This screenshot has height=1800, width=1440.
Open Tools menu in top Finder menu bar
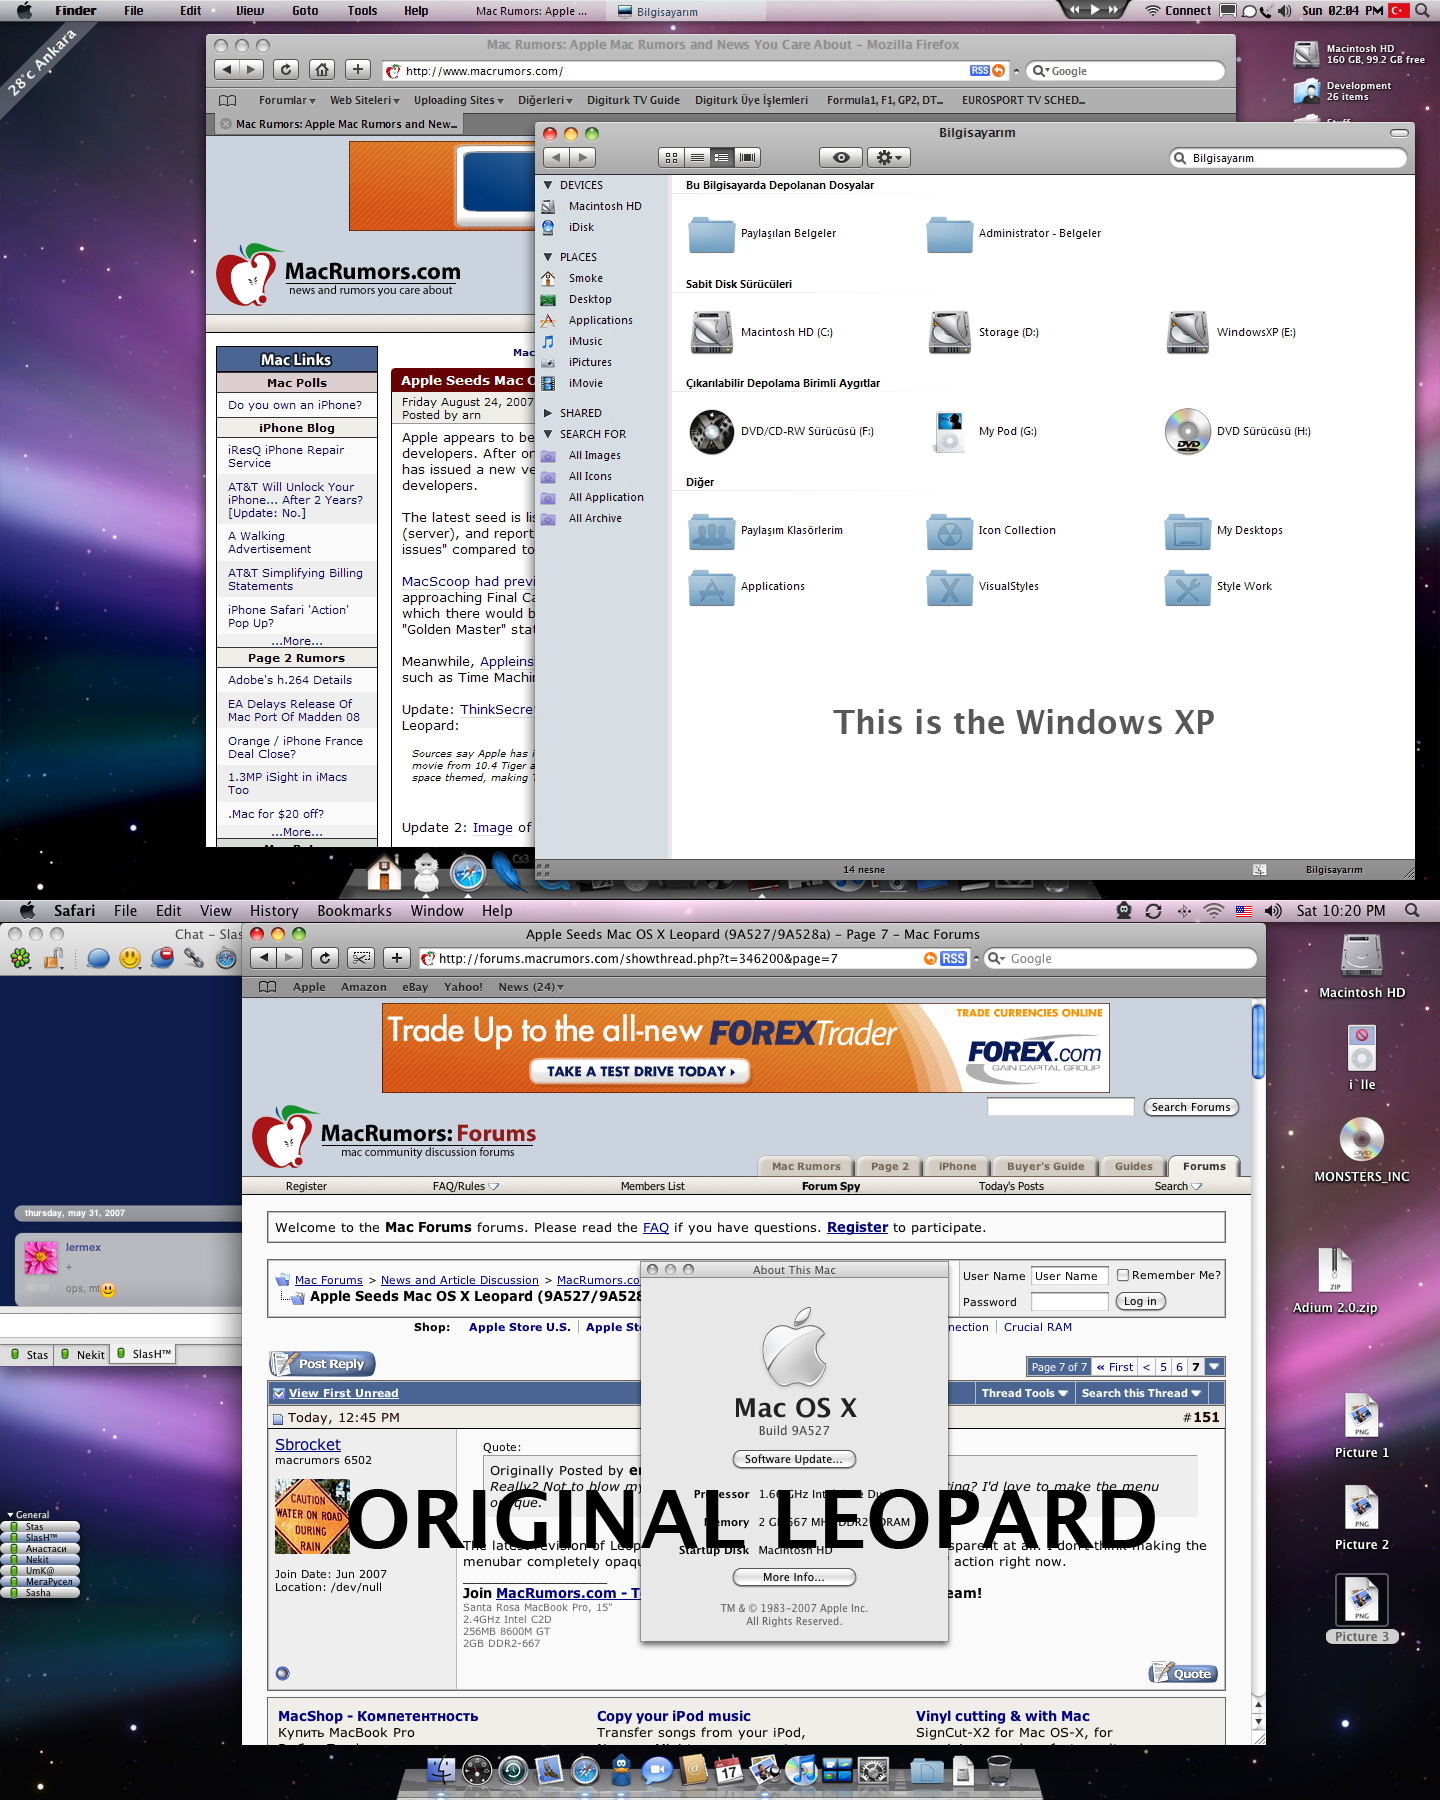[x=362, y=11]
